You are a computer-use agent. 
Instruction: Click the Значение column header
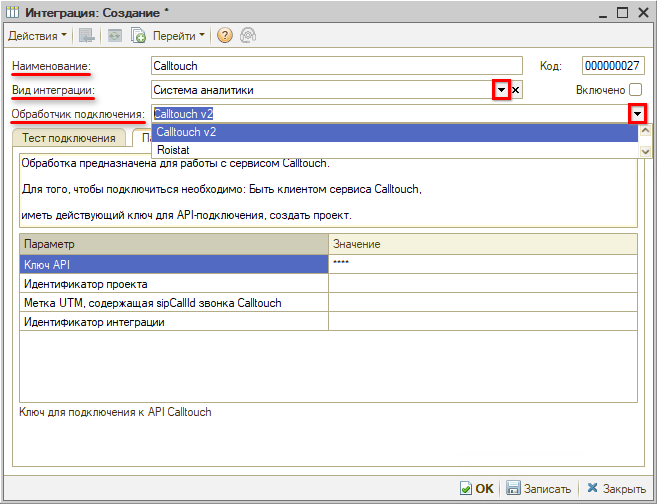(483, 244)
